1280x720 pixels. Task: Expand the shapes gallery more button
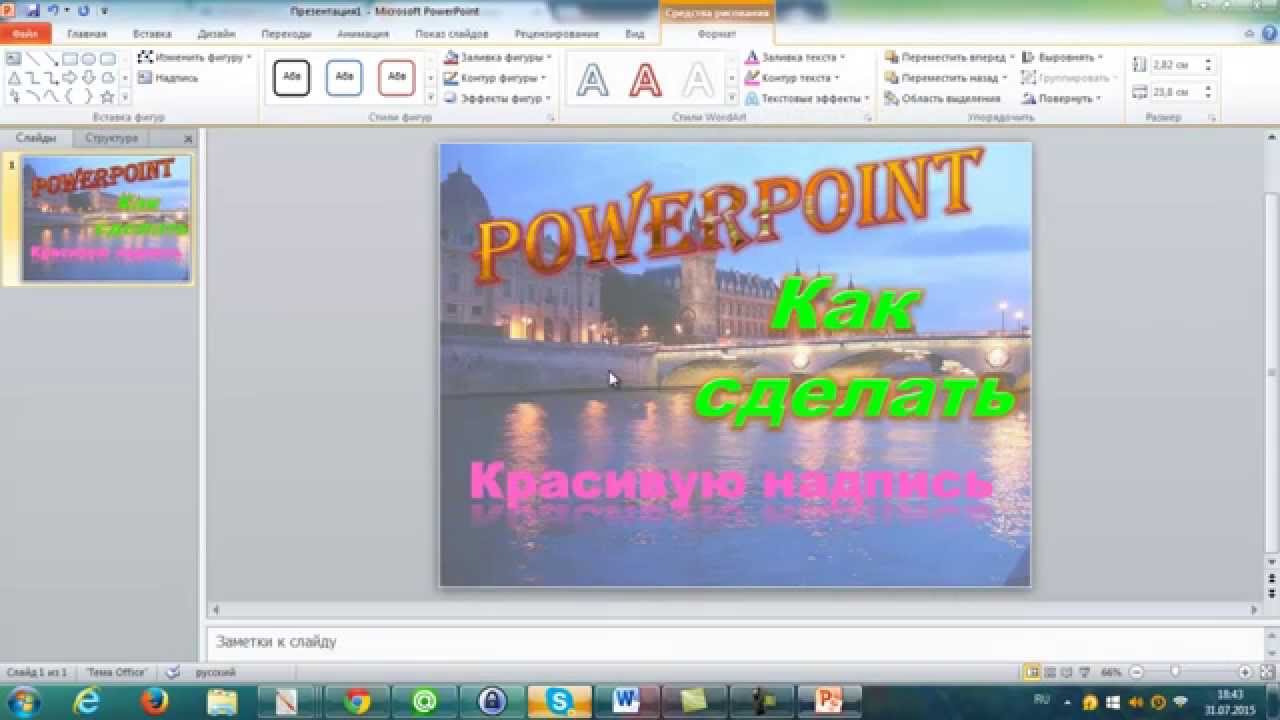click(125, 97)
